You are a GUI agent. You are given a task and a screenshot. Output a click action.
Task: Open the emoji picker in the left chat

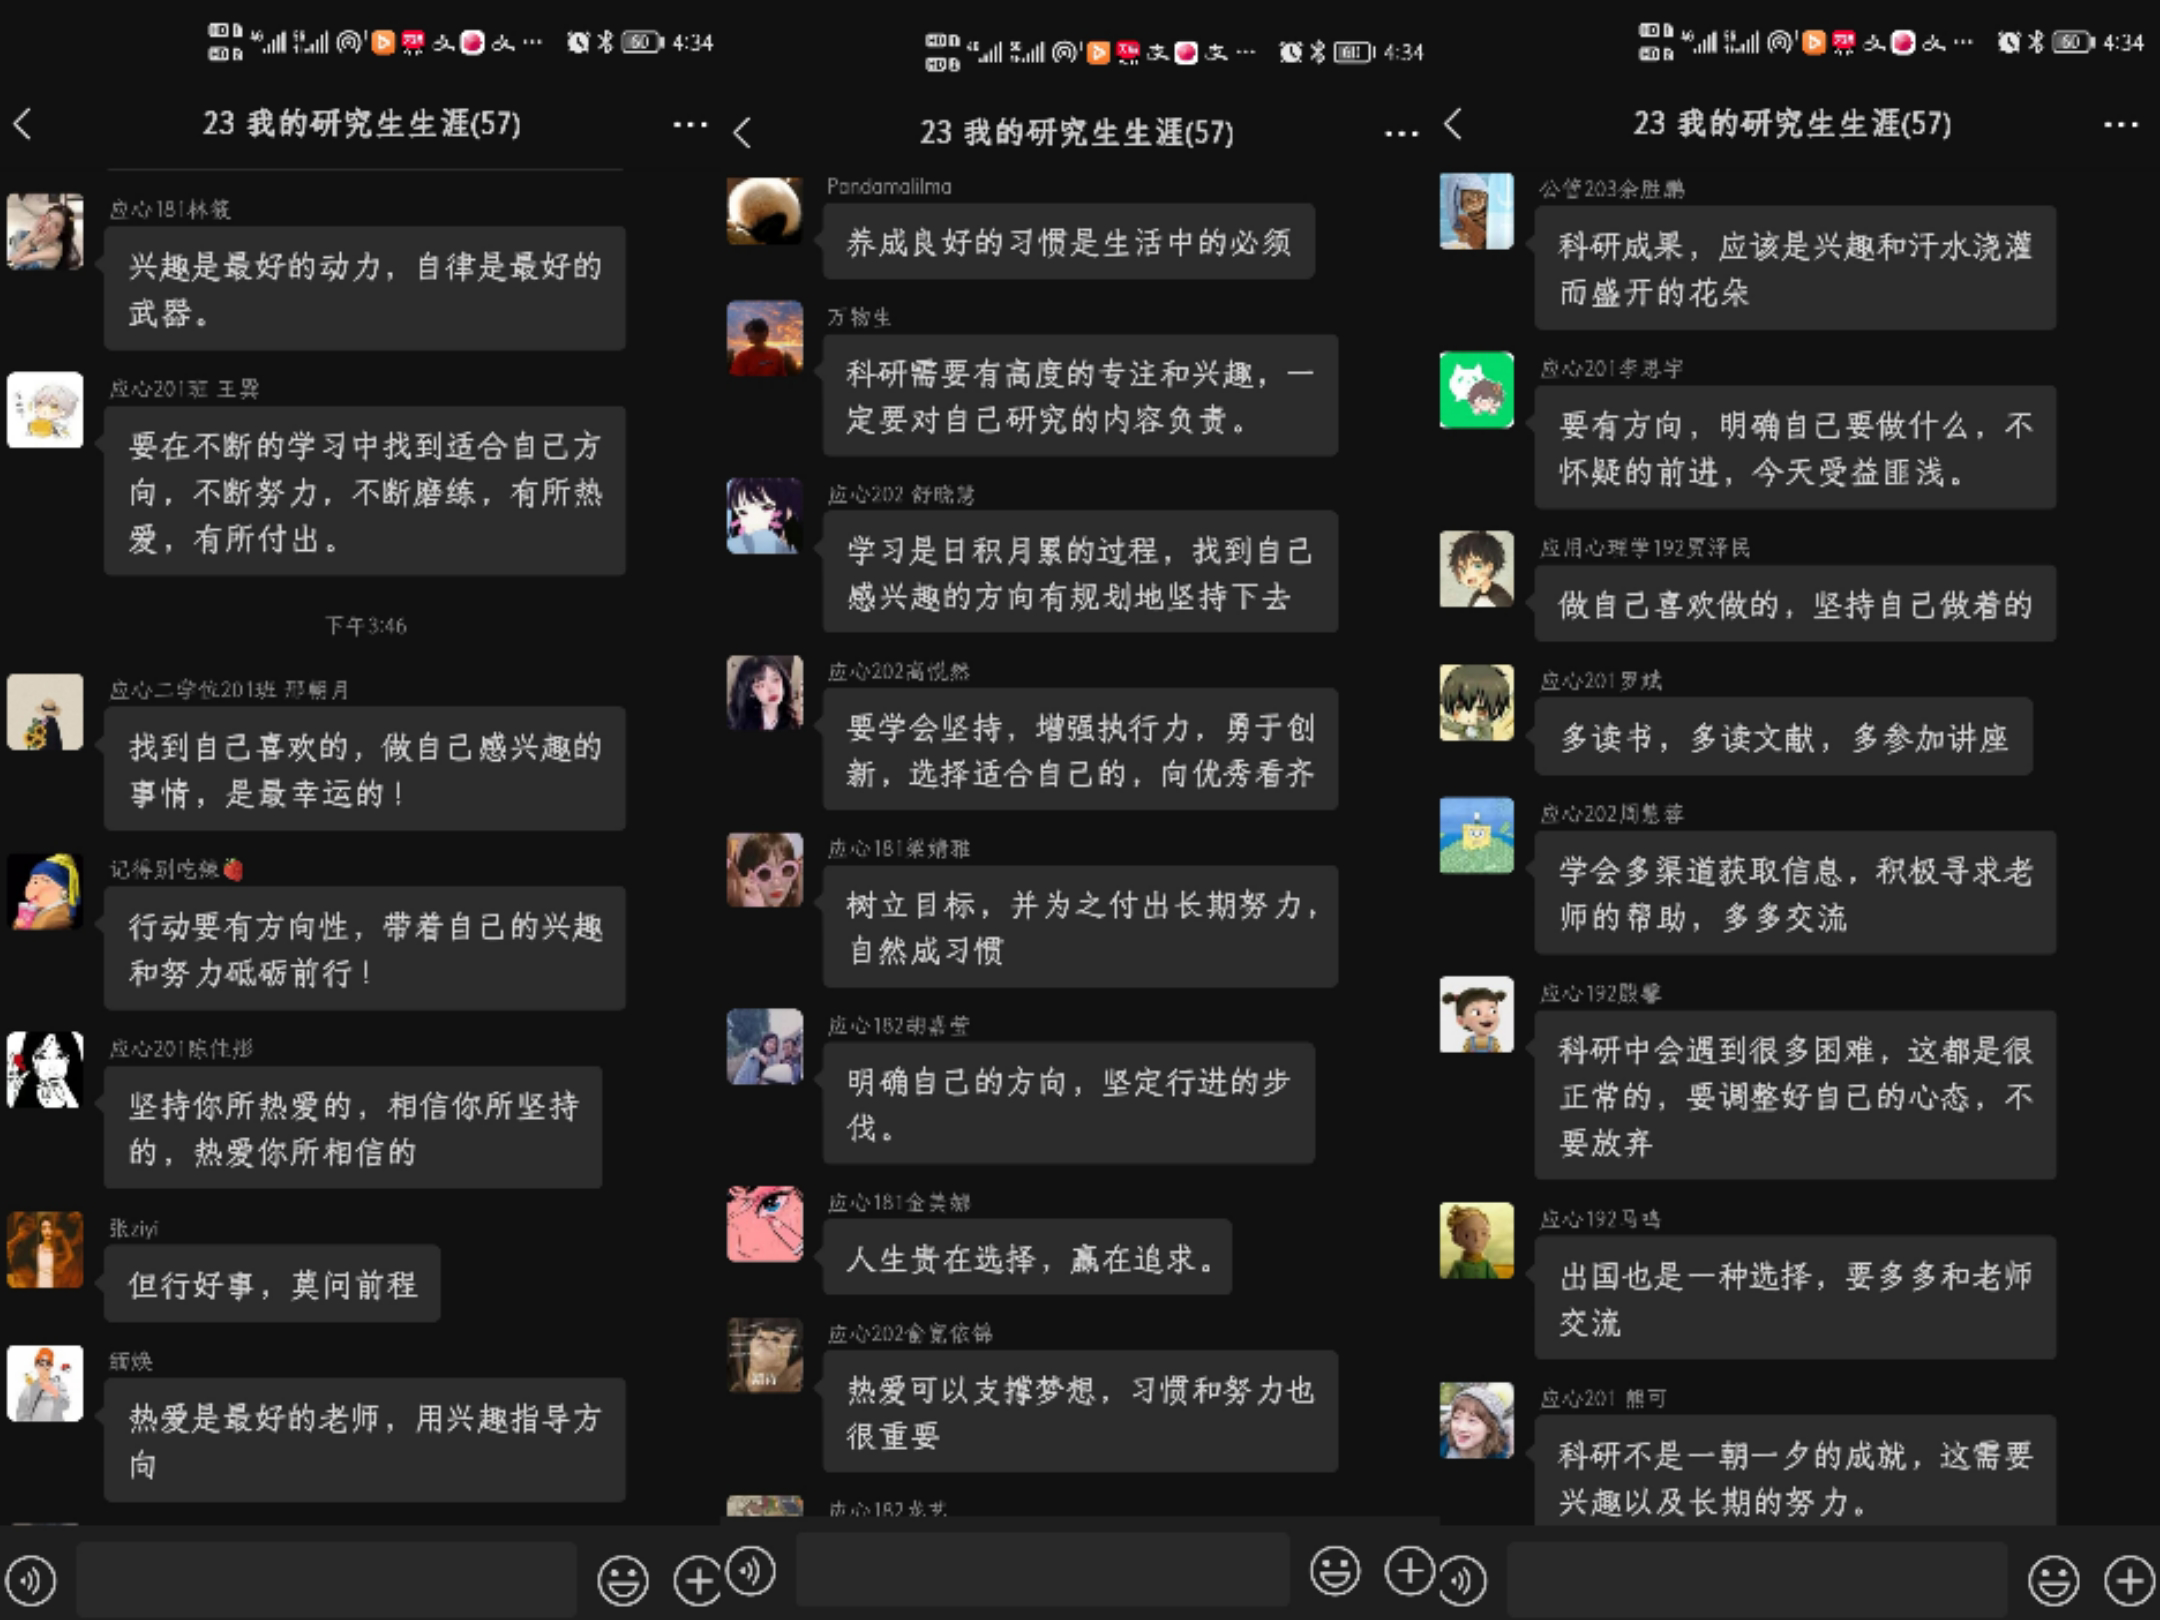623,1580
